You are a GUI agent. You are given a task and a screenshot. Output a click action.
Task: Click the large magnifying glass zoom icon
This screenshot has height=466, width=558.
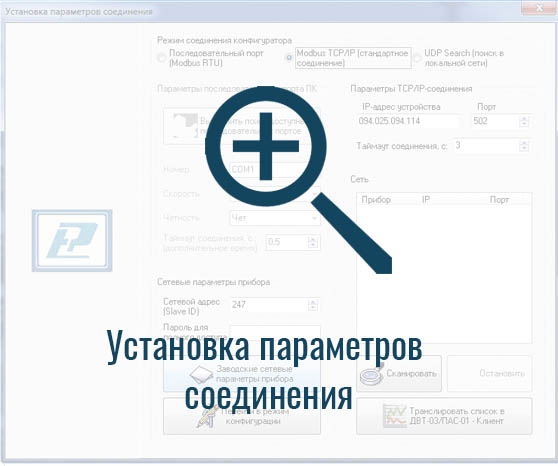pos(298,180)
